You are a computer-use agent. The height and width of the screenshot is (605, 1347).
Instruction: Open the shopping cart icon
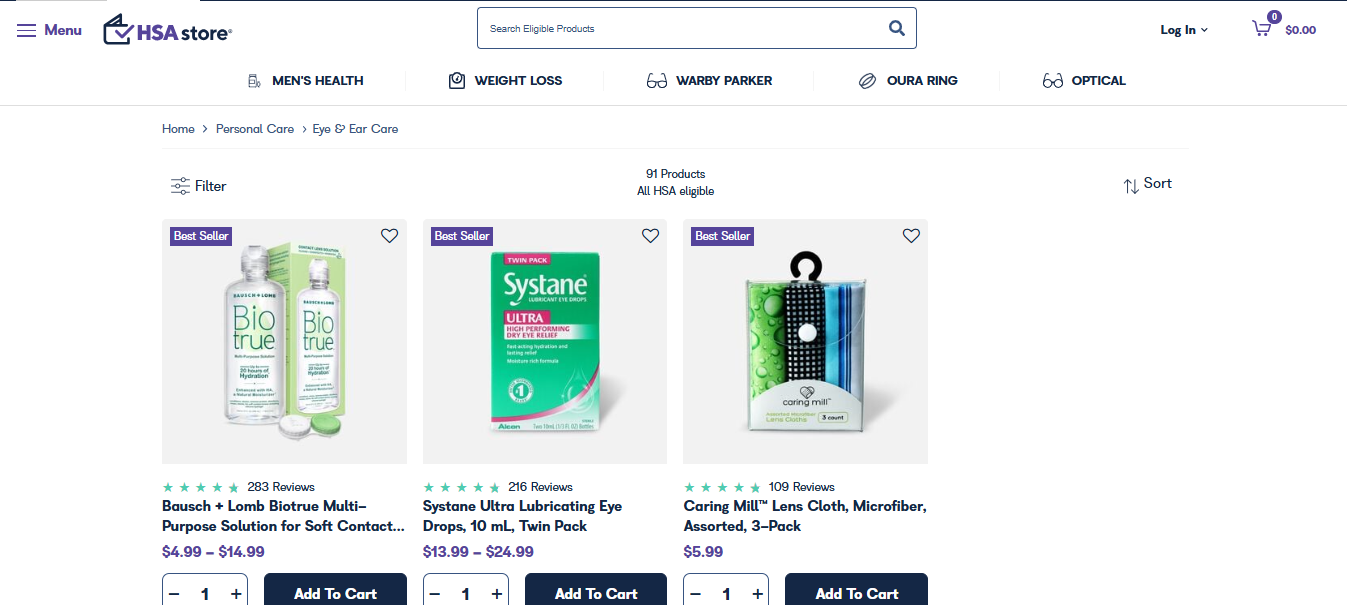pos(1262,29)
